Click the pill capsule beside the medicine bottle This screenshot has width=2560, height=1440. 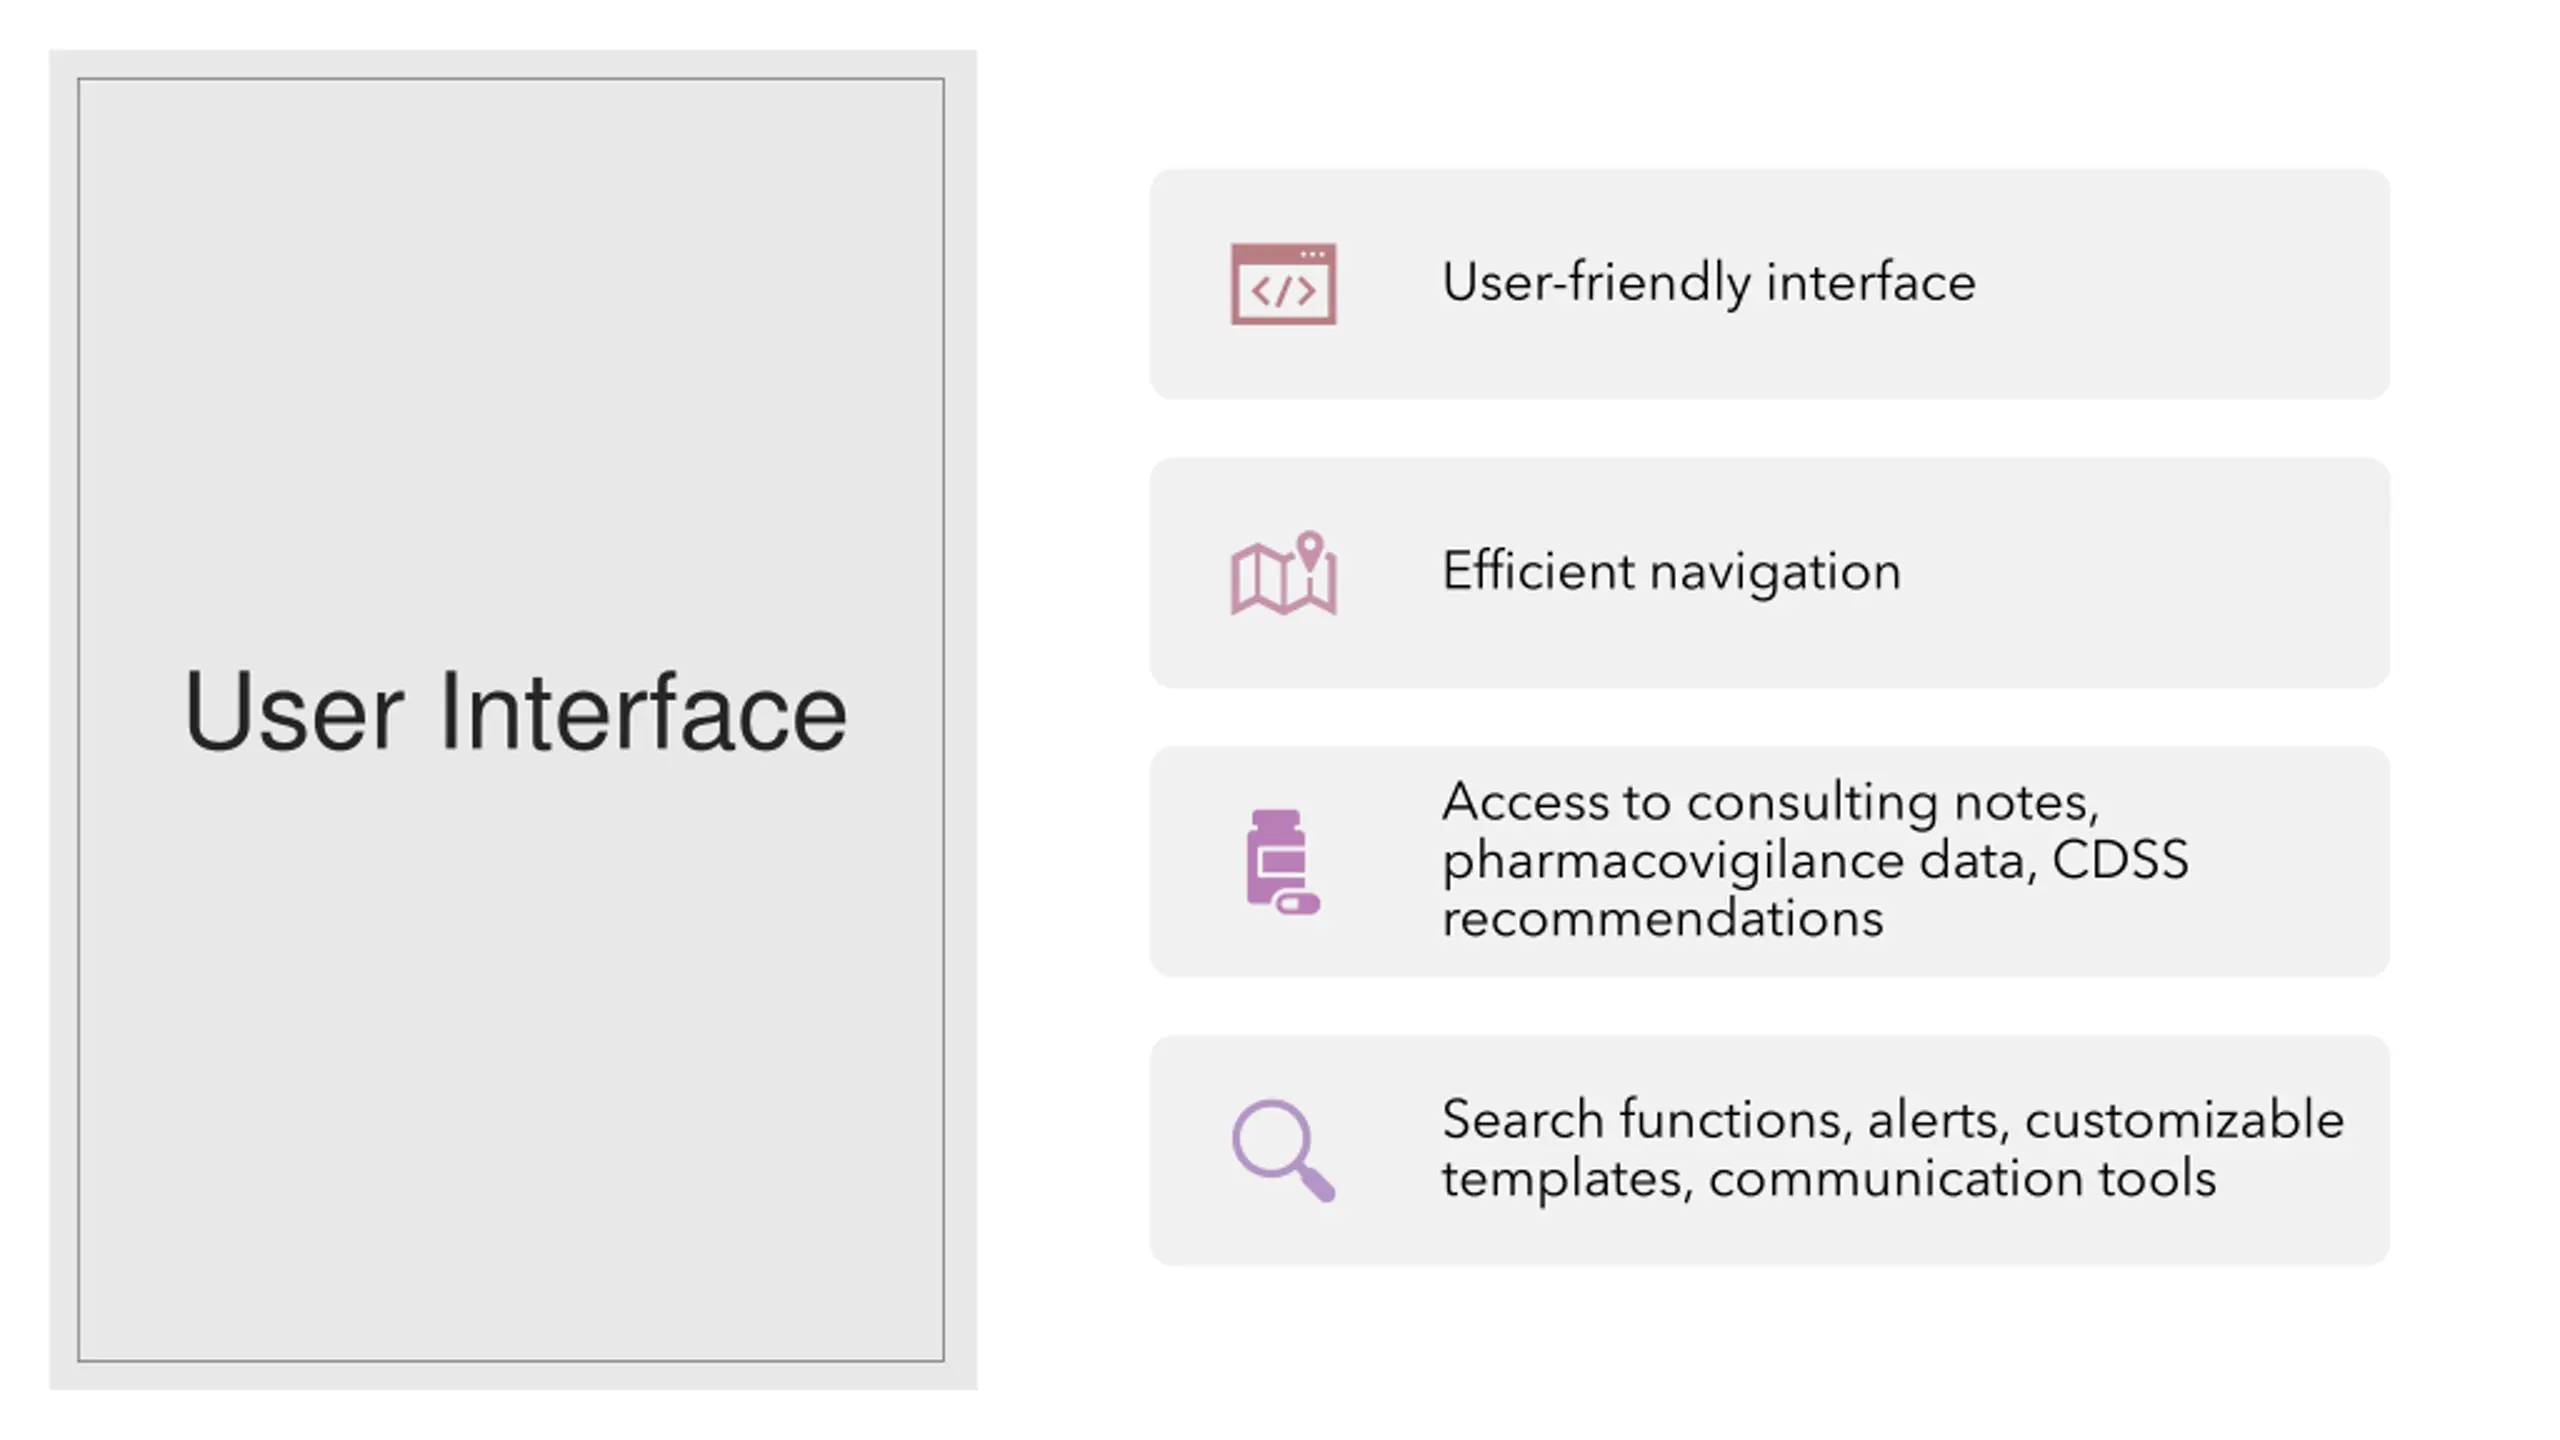click(1299, 904)
